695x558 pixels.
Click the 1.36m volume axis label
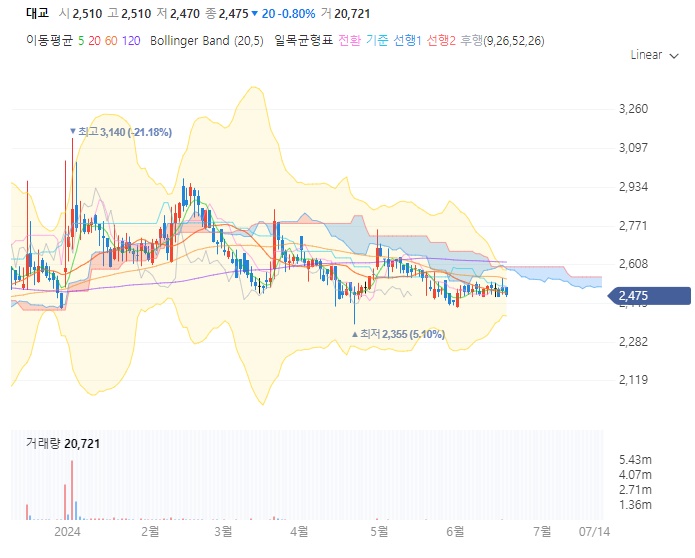636,504
